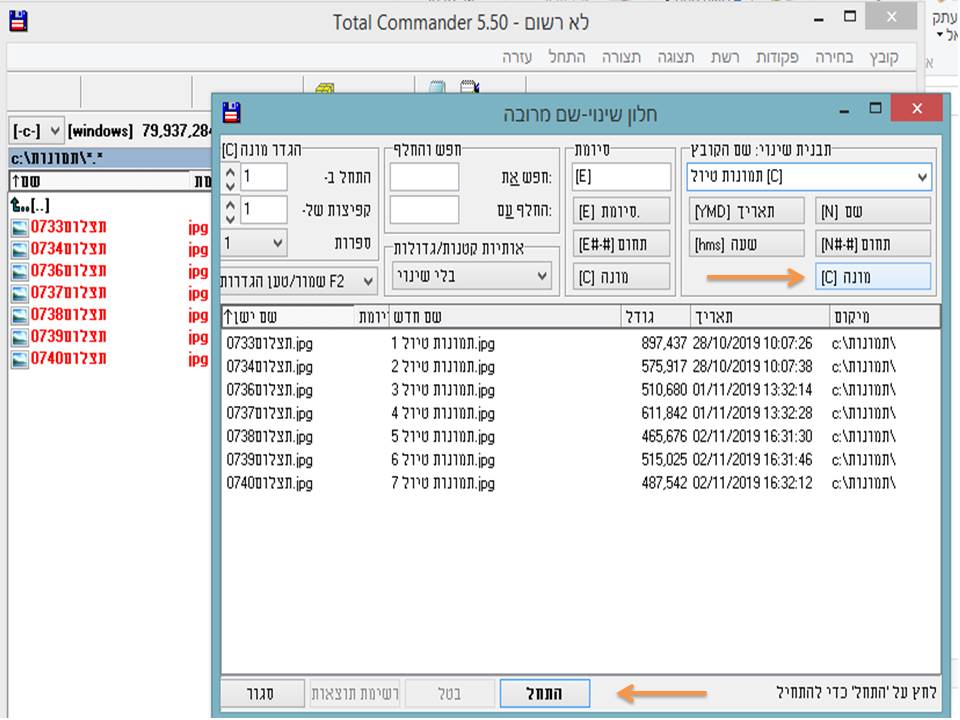This screenshot has width=960, height=720.
Task: Open the 'בלי שינוי' upper/lowercase dropdown
Action: (x=542, y=276)
